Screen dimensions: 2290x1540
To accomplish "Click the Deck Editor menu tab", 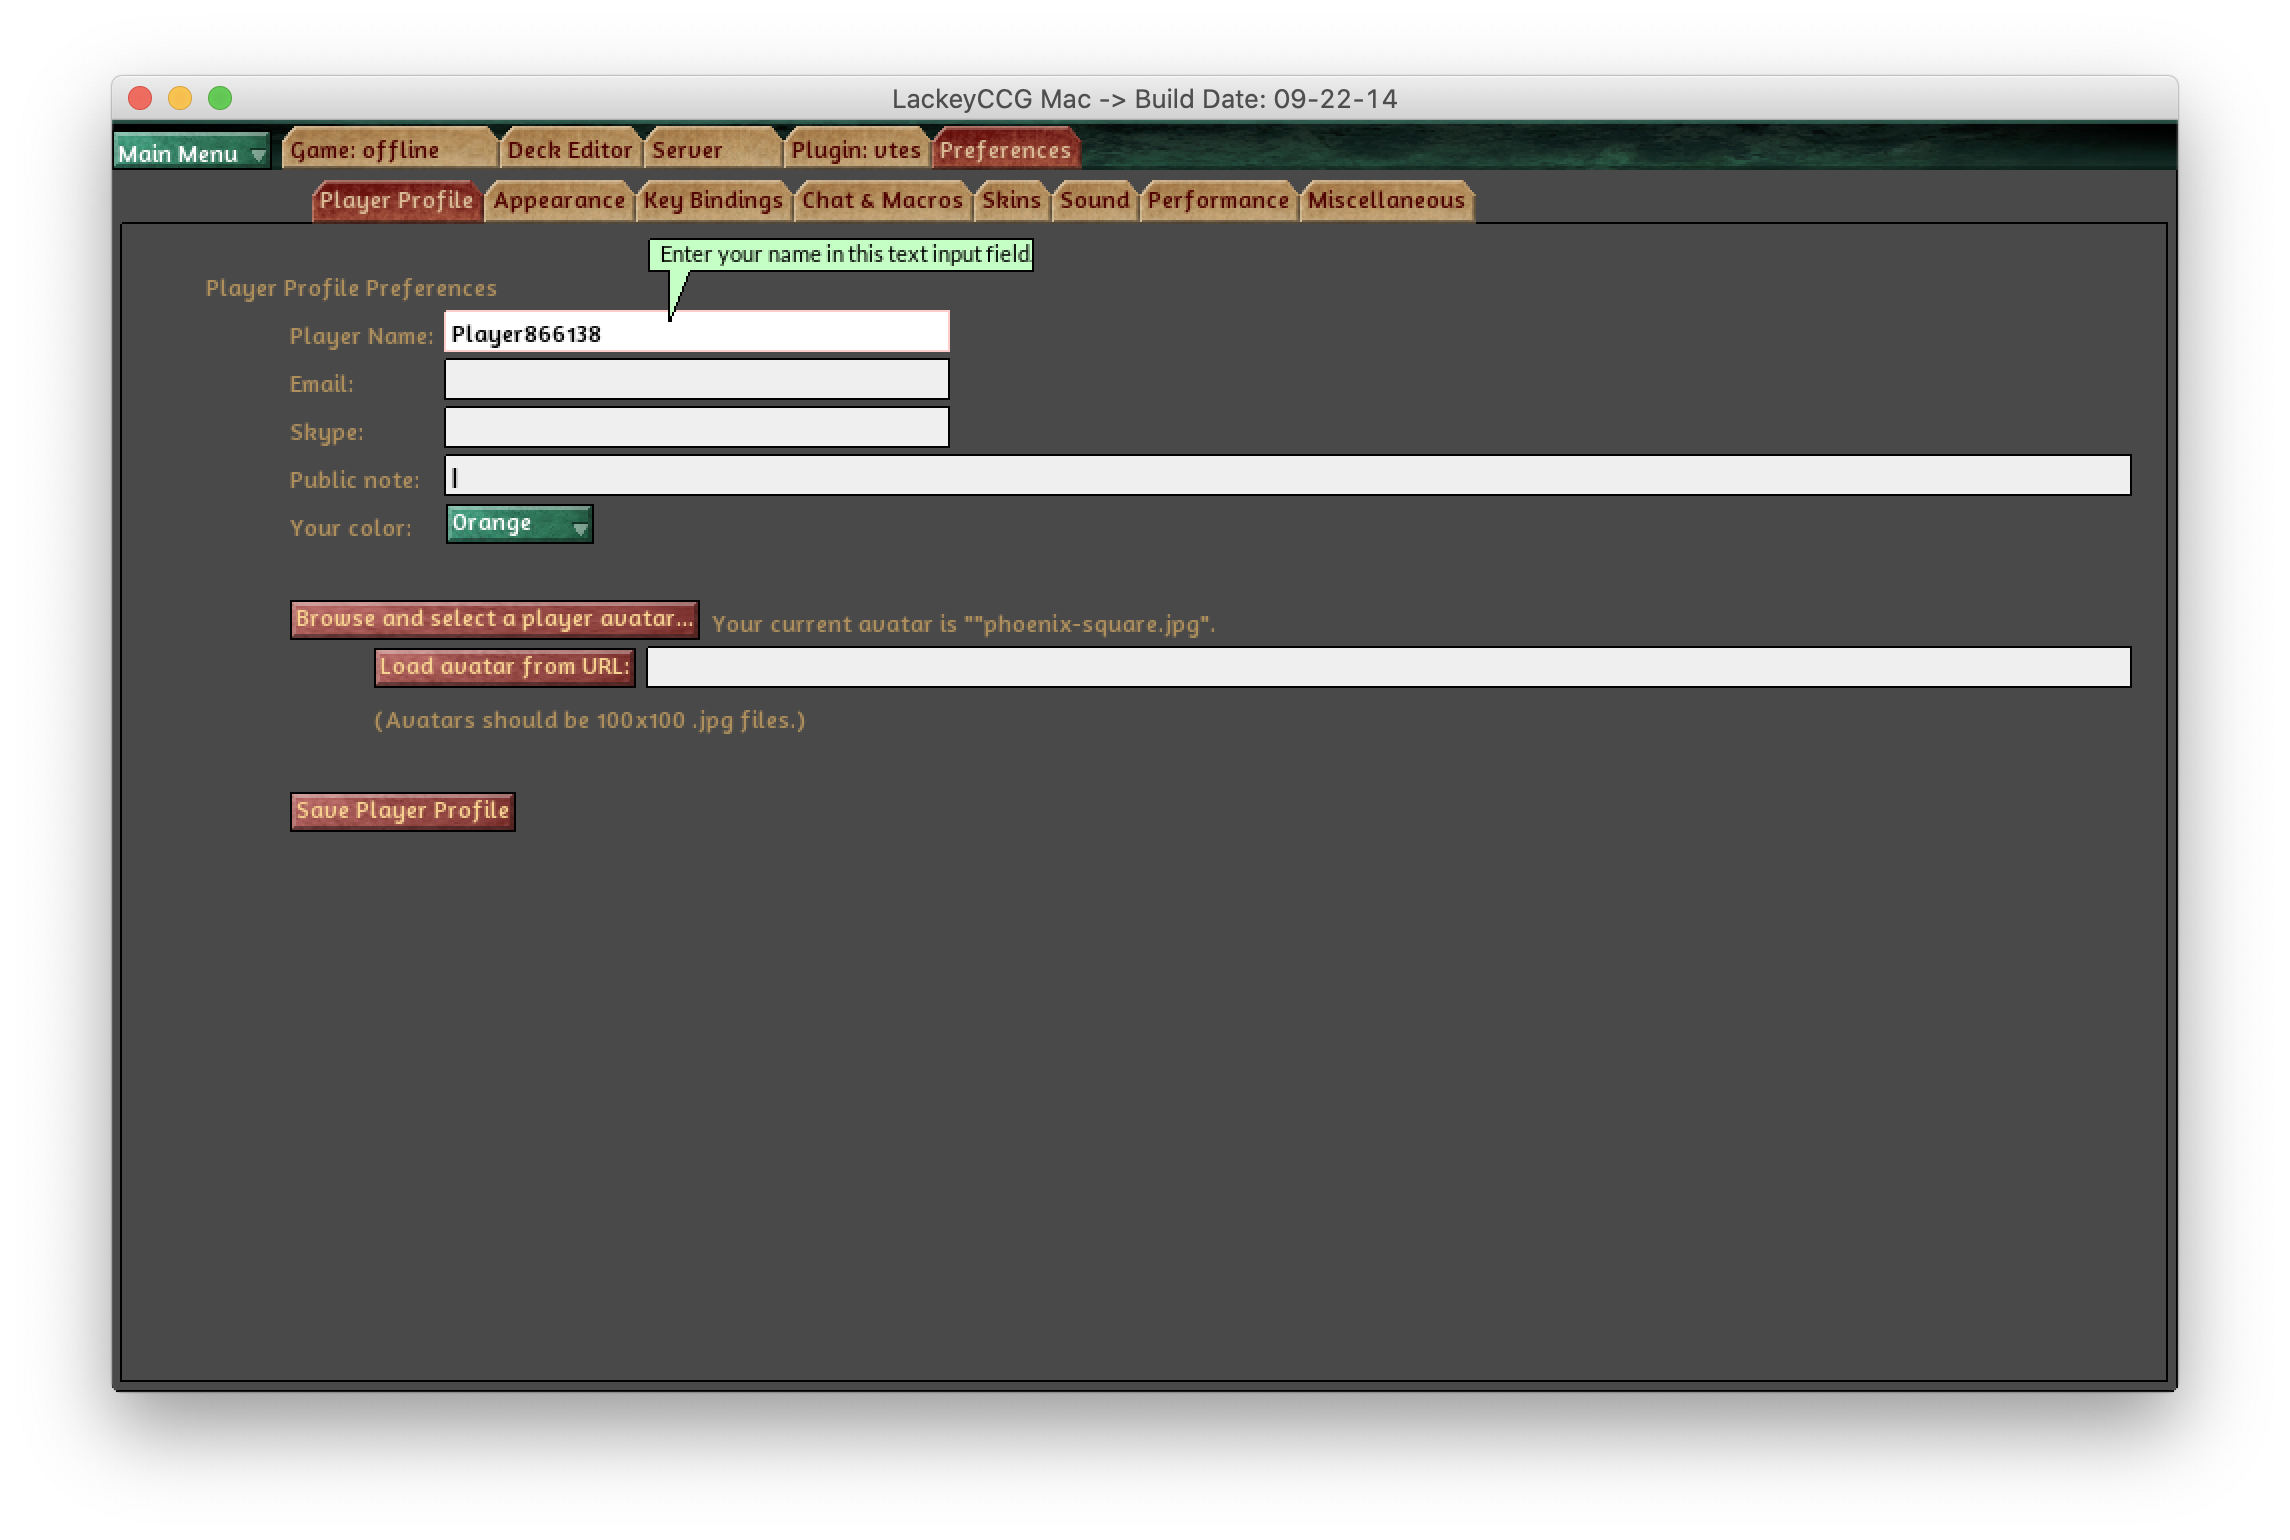I will [x=570, y=151].
